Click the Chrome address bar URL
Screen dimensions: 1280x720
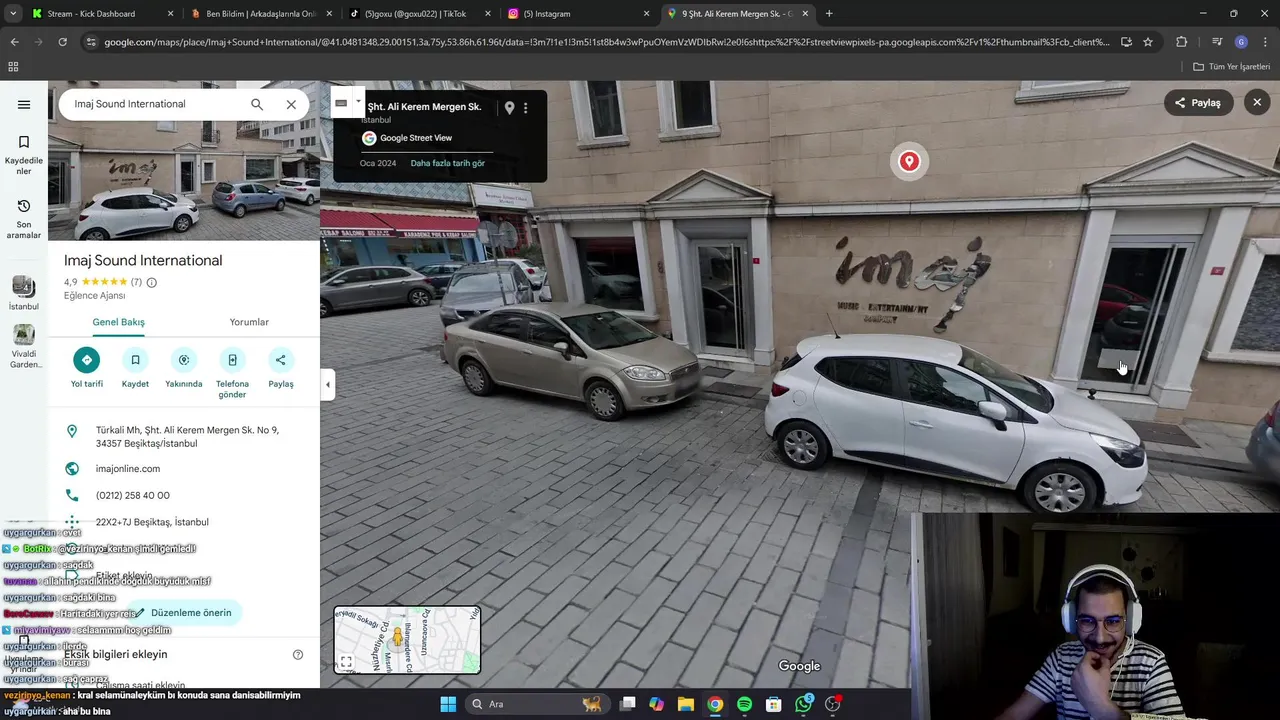(606, 42)
